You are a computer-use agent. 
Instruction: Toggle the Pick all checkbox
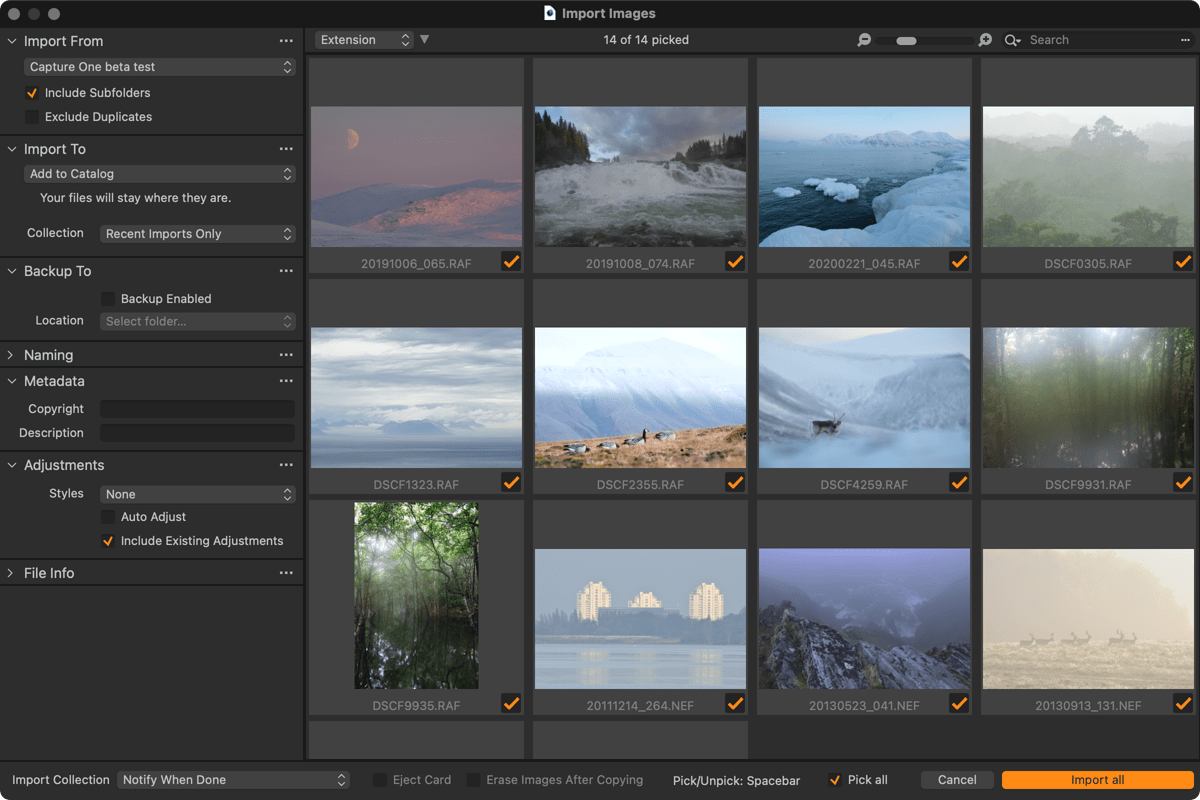click(835, 780)
